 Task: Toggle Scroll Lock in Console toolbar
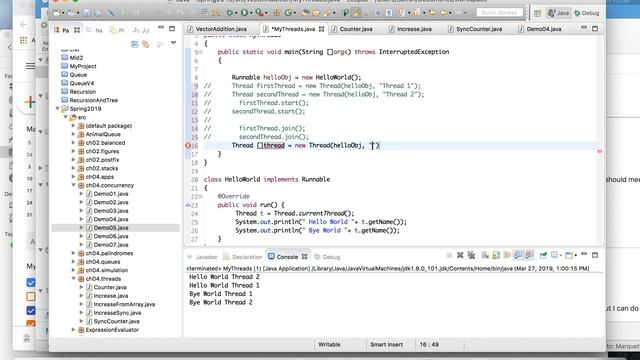[x=496, y=255]
